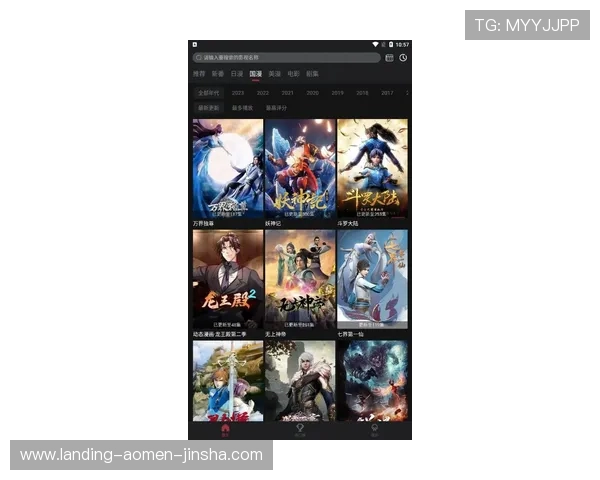Click the search magnifier icon
This screenshot has width=600, height=480.
coord(198,58)
